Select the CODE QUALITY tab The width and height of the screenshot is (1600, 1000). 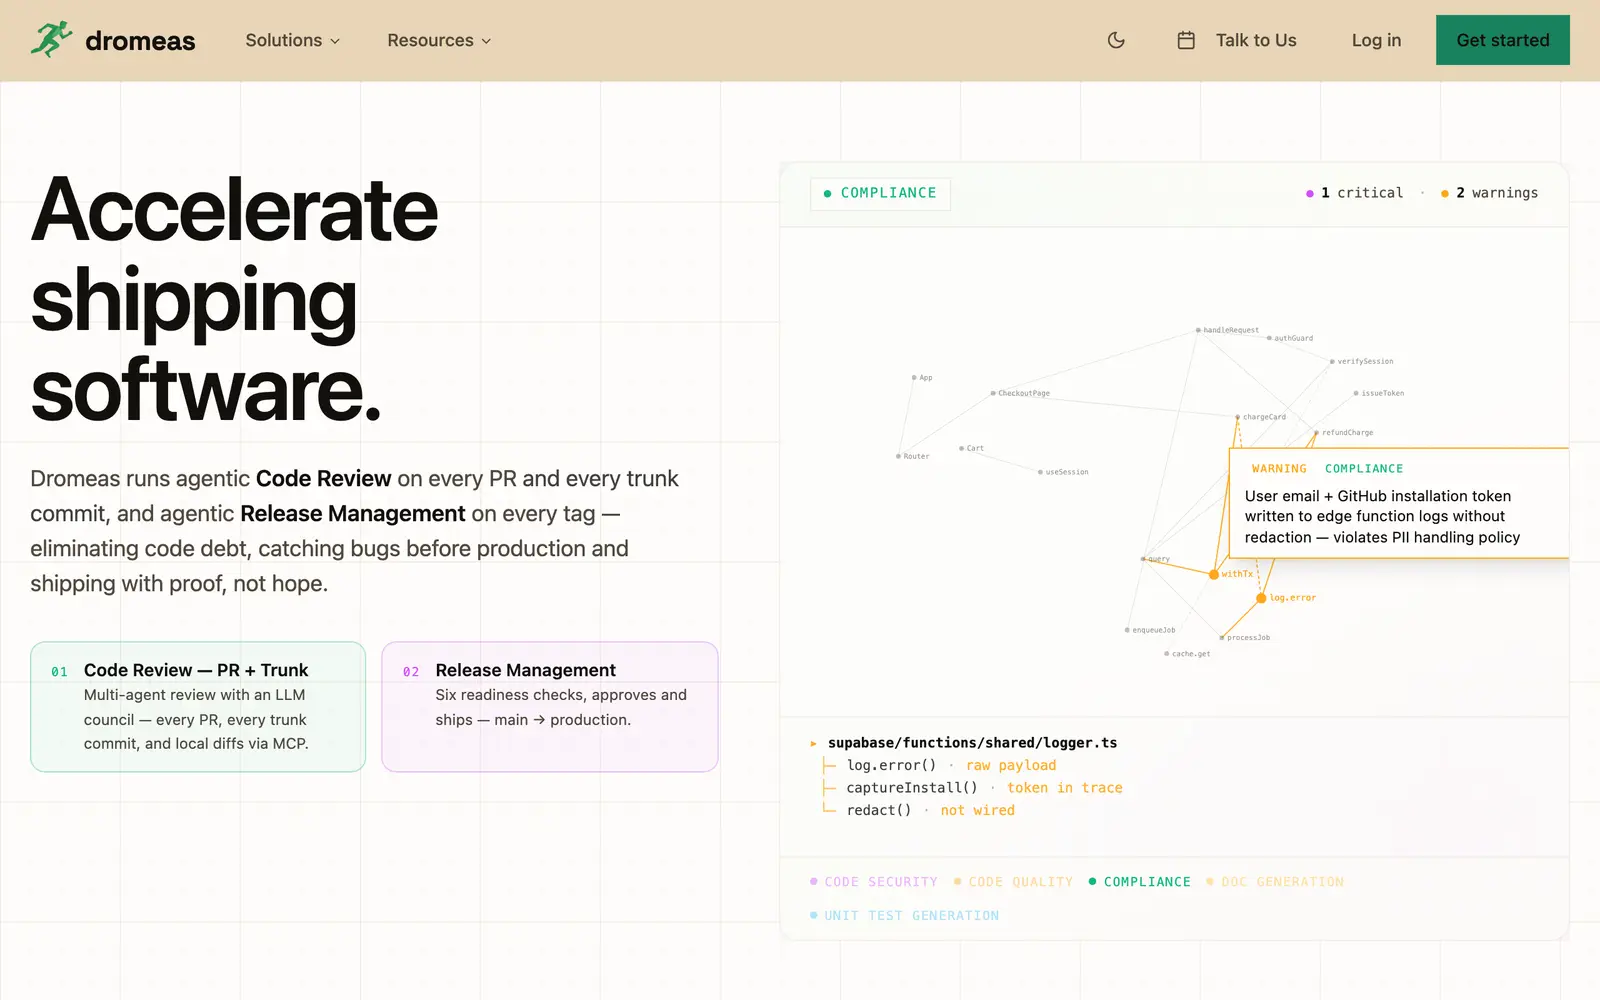(1013, 882)
